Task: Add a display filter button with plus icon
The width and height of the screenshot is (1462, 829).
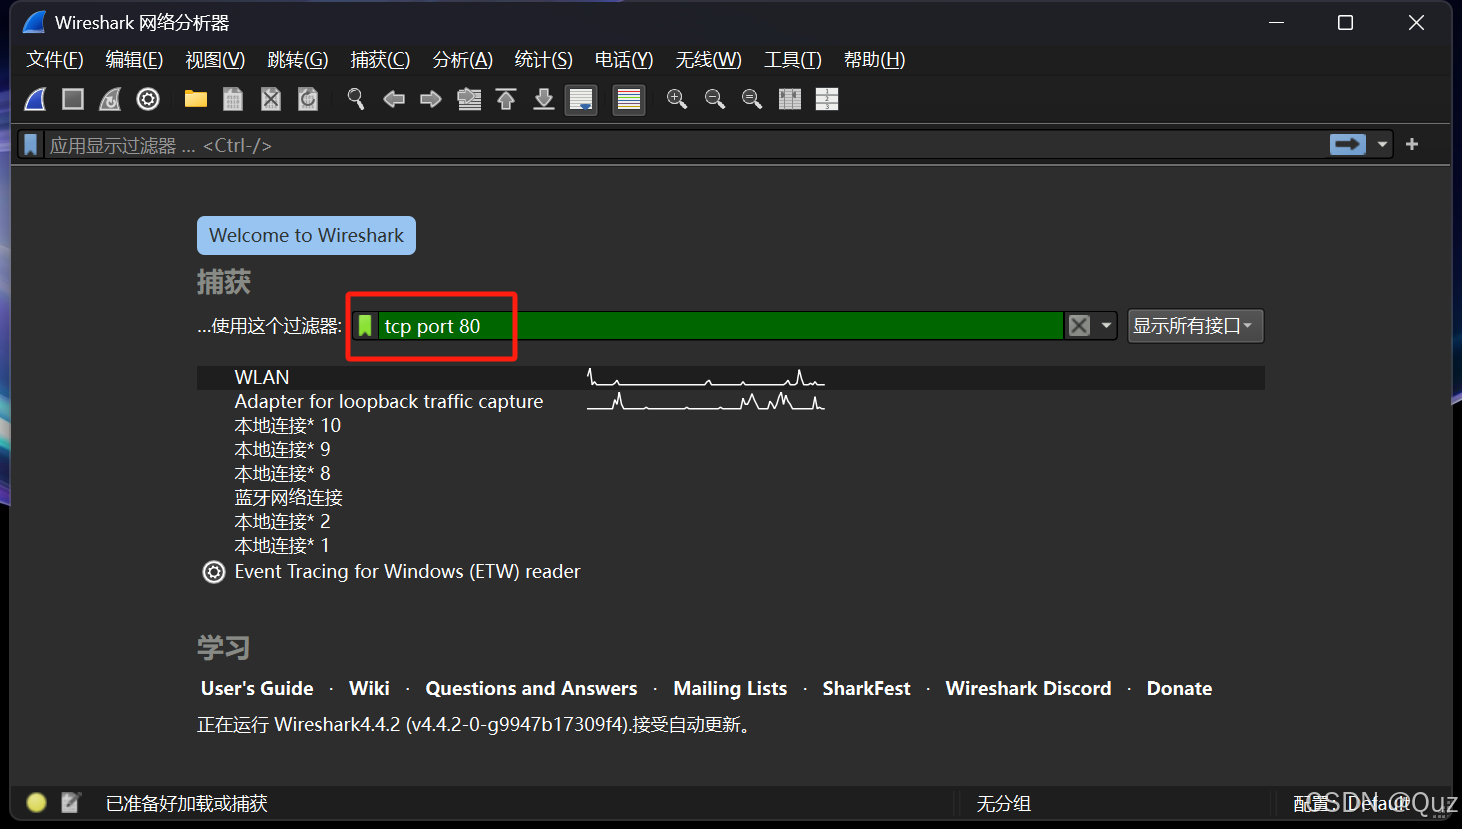Action: point(1412,145)
